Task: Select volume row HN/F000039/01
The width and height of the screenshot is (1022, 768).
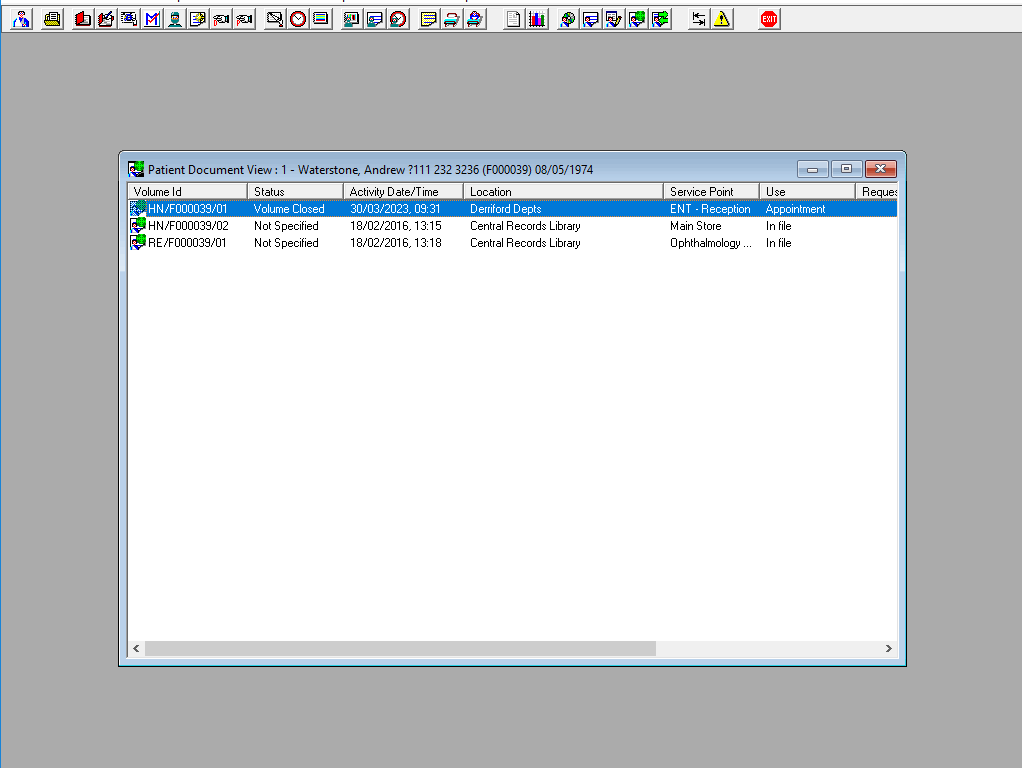Action: point(512,209)
